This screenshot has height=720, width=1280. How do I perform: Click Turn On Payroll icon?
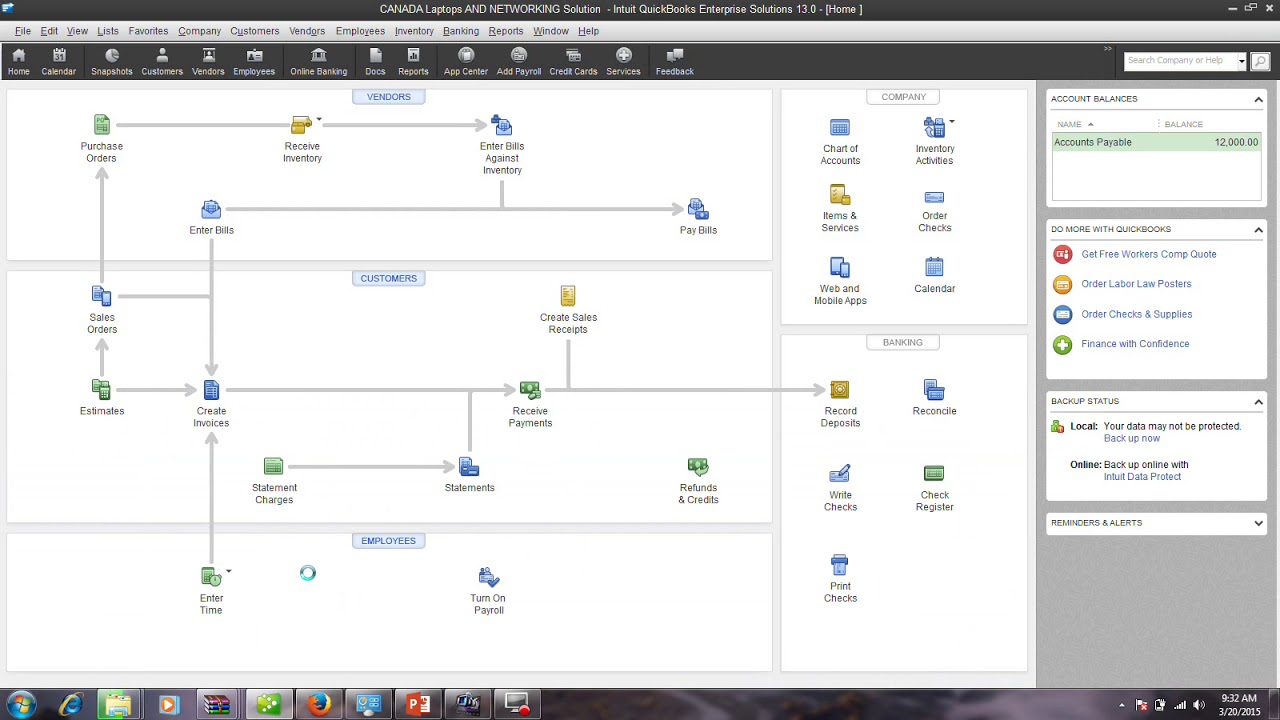point(488,577)
